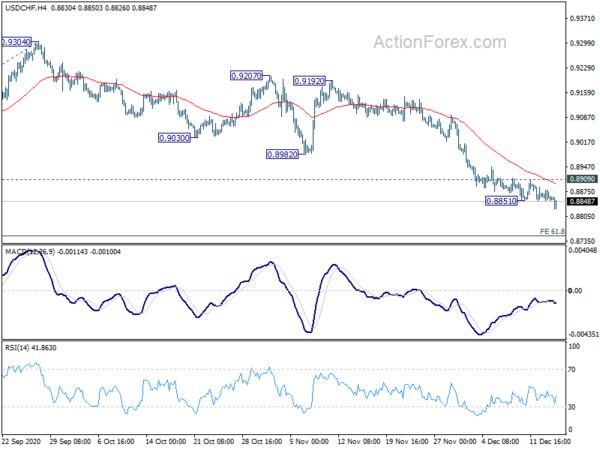Viewport: 600px width, 450px height.
Task: Click the 0.91920 price label
Action: click(x=309, y=81)
